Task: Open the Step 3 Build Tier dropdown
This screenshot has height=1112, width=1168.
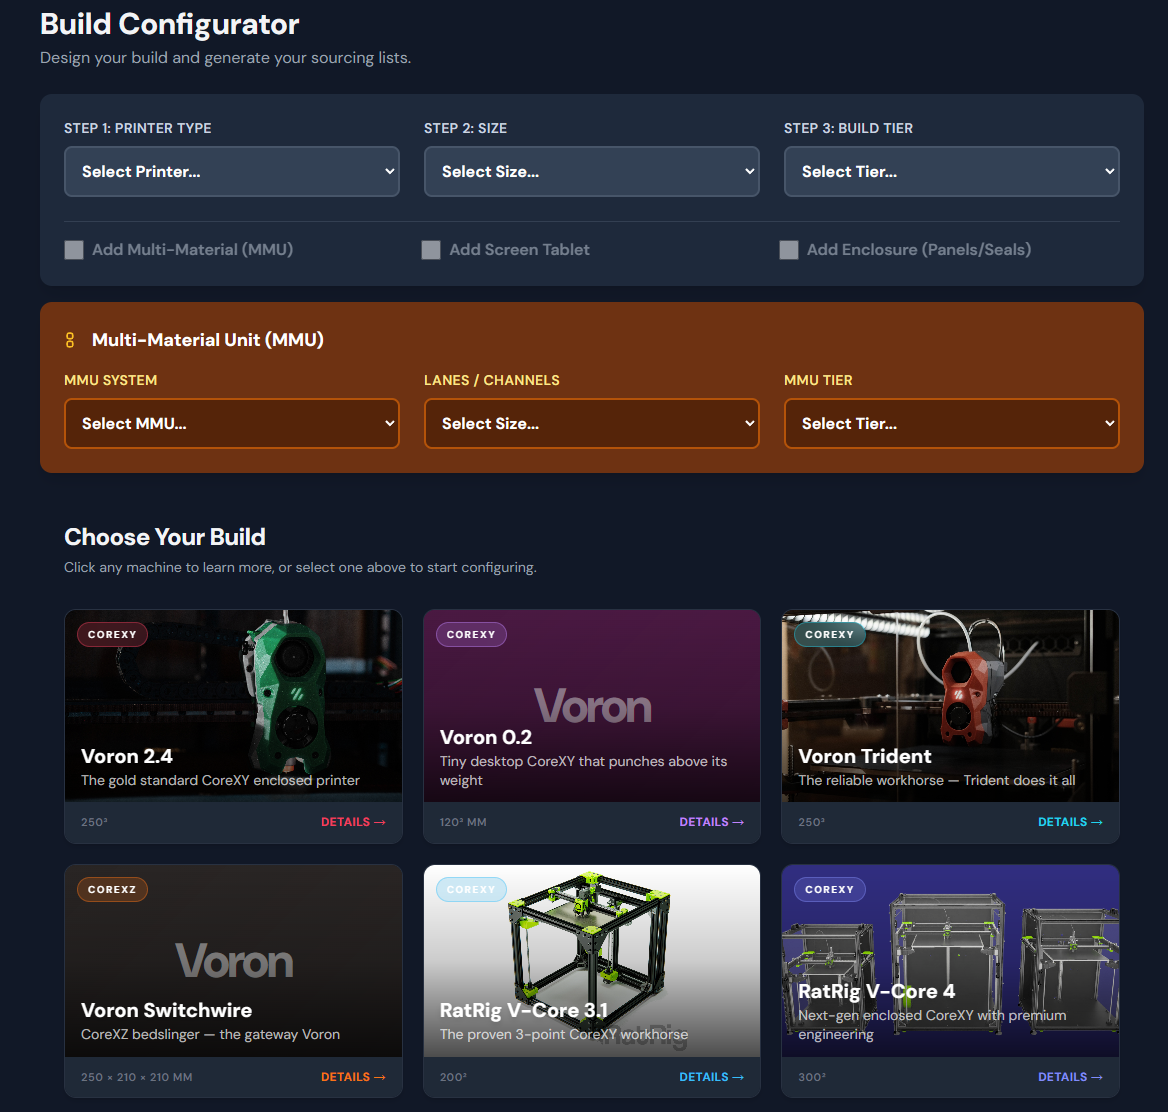Action: point(951,171)
